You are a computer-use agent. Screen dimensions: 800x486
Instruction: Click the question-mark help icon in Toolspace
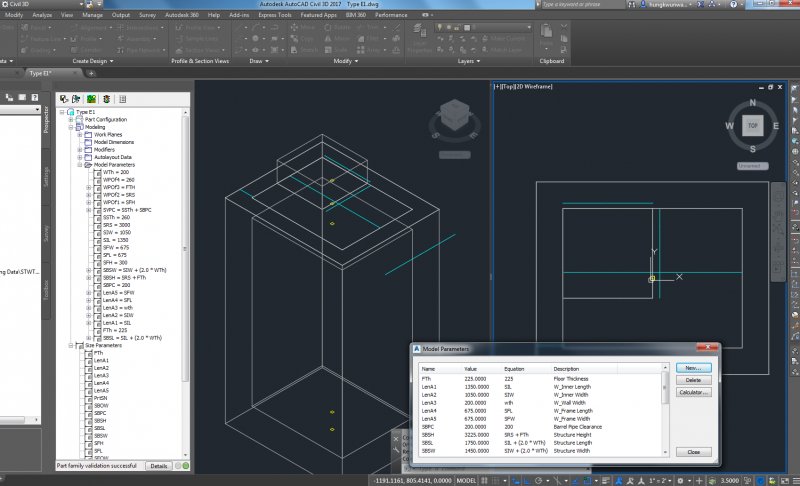(35, 97)
